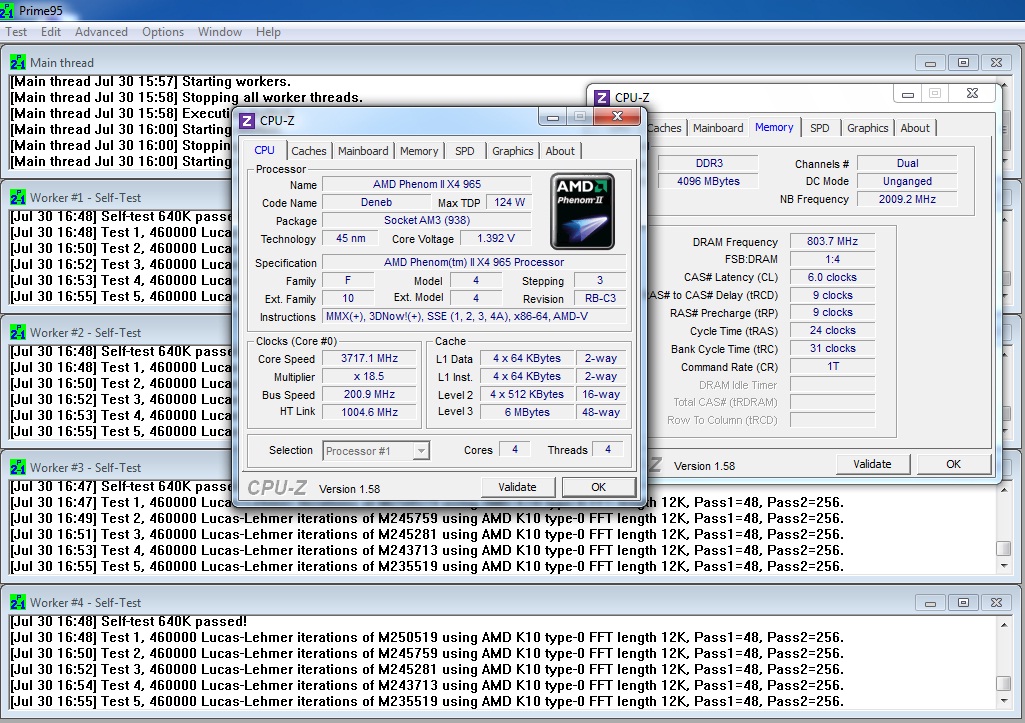Screen dimensions: 1025x723
Task: Click the back CPU-Z window's purple Z icon
Action: point(601,98)
